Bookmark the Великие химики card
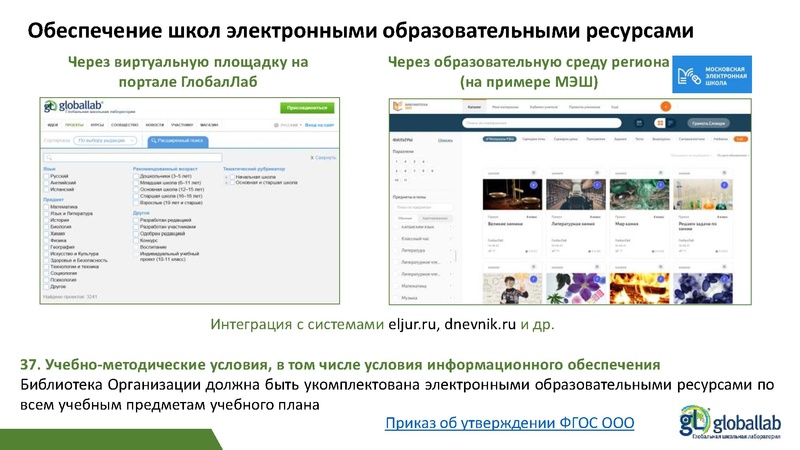The height and width of the screenshot is (450, 800). click(x=534, y=173)
